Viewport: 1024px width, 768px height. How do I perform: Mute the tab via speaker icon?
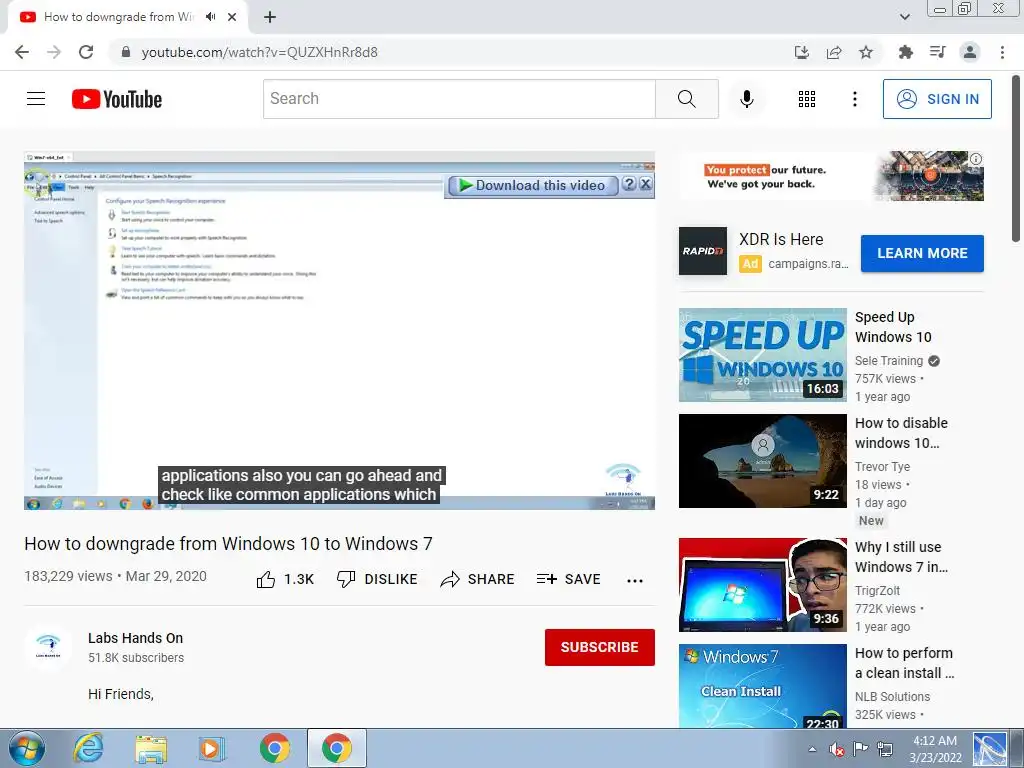coord(210,17)
